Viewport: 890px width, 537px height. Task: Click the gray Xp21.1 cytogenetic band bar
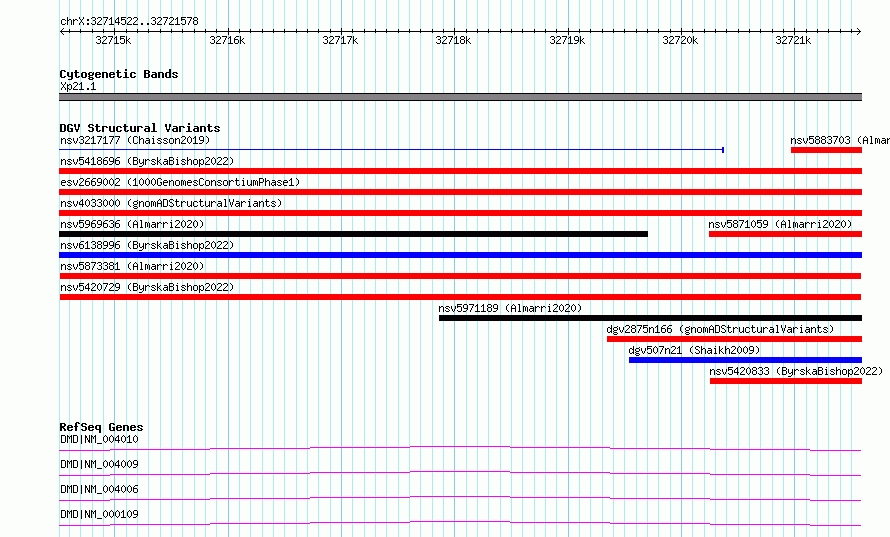[x=461, y=97]
